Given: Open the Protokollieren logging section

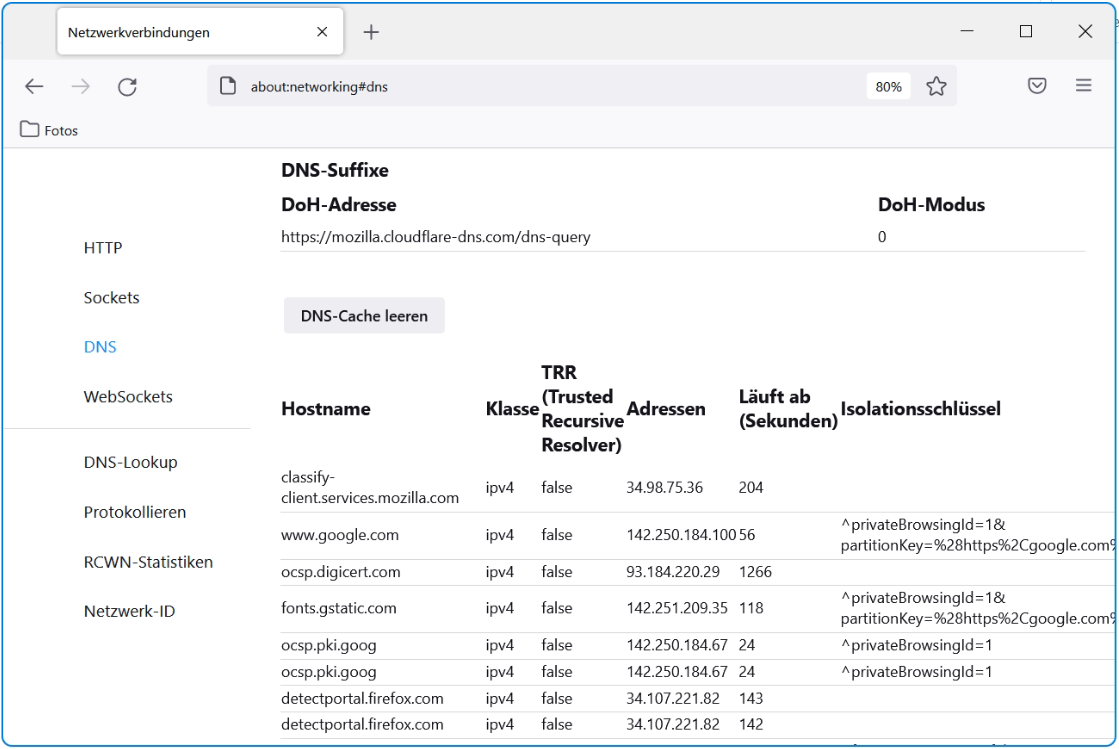Looking at the screenshot, I should (135, 512).
